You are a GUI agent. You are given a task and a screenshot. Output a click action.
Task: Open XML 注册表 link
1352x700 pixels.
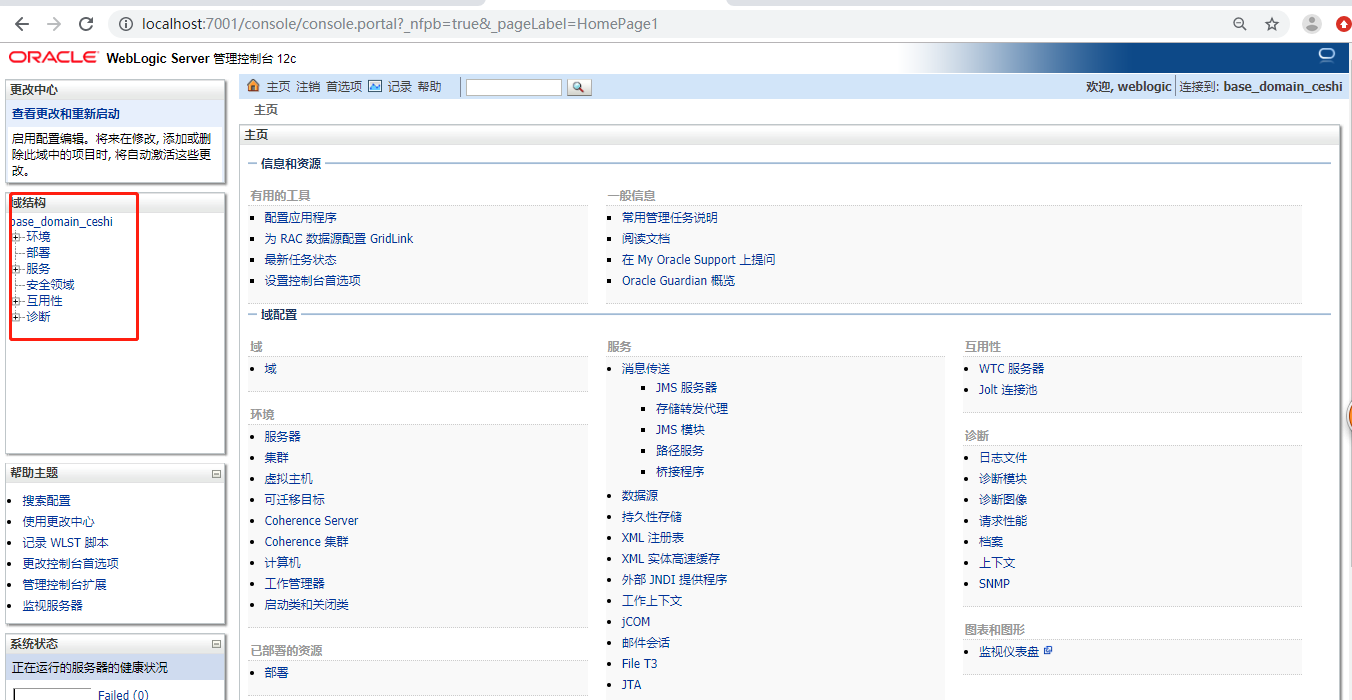point(653,538)
